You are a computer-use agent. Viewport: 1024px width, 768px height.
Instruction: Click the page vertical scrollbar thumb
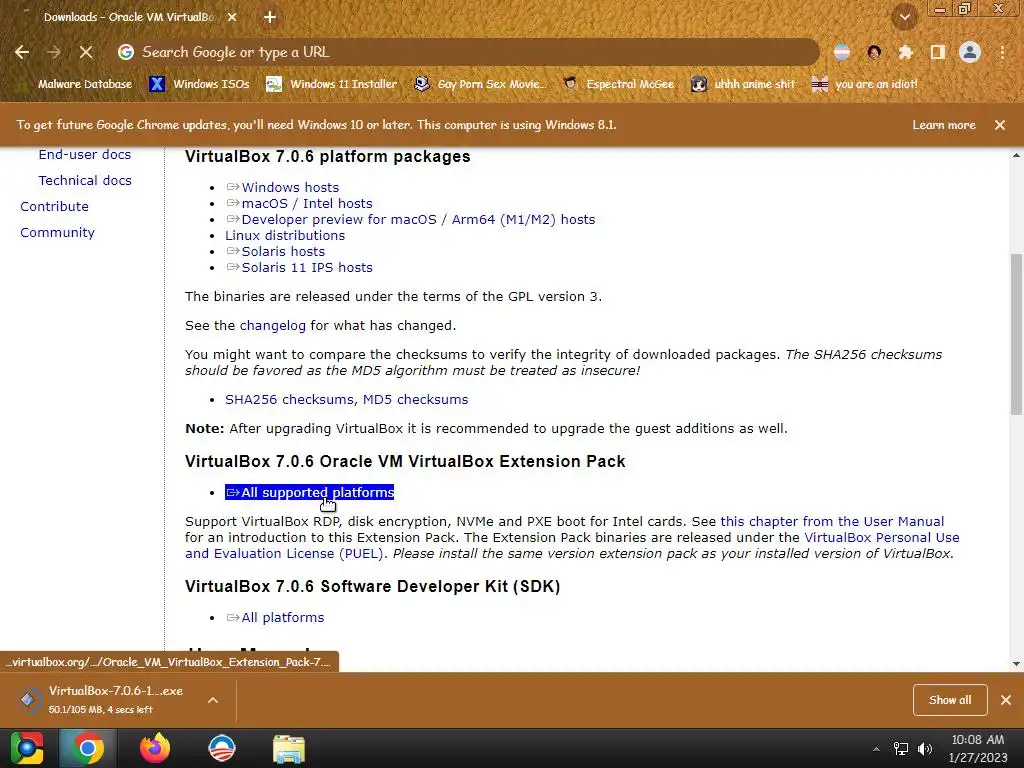(1016, 334)
